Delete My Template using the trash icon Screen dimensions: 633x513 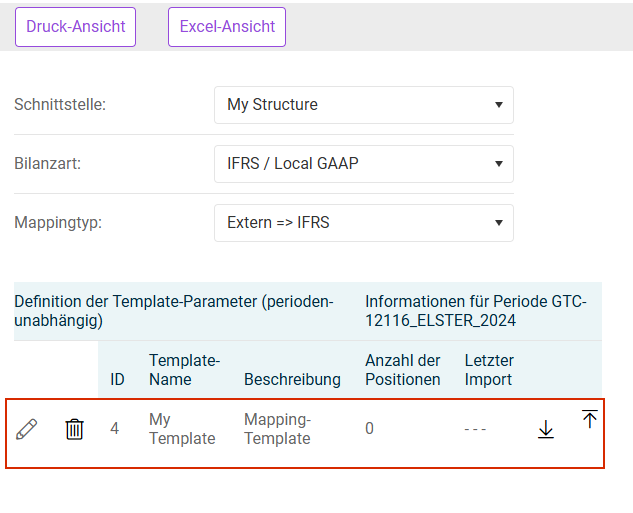[x=74, y=429]
